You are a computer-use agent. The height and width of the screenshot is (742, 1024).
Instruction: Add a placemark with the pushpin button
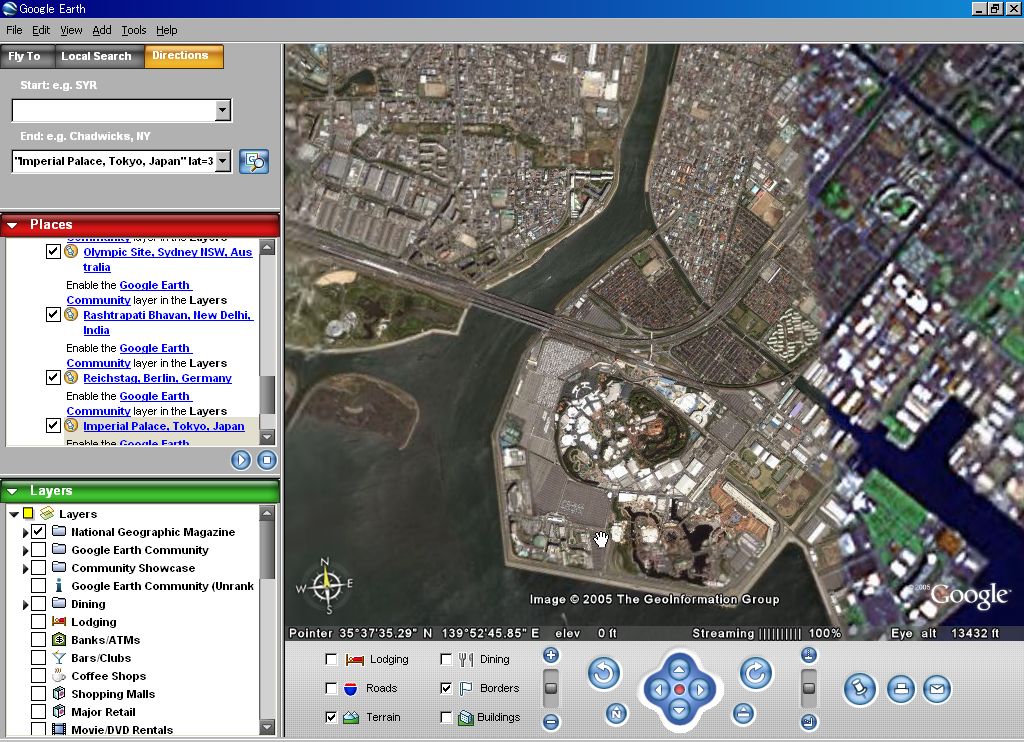click(859, 689)
